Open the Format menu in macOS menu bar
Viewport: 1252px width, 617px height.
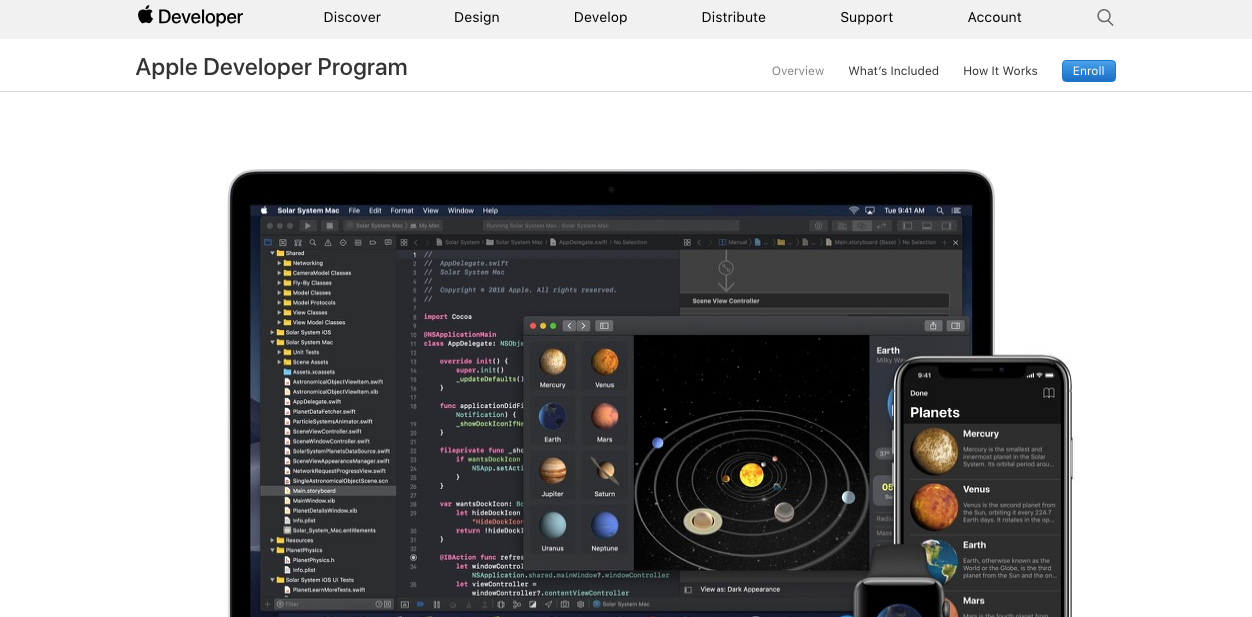click(402, 210)
